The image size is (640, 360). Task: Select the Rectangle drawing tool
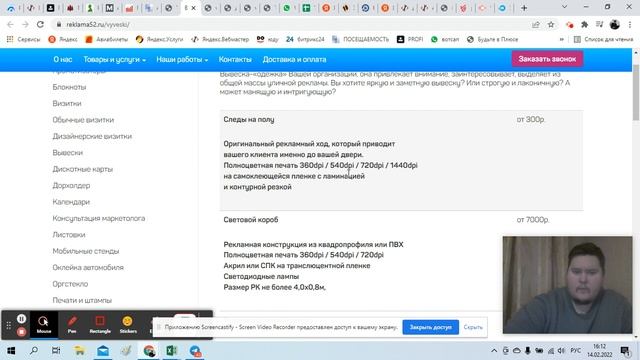tap(100, 324)
